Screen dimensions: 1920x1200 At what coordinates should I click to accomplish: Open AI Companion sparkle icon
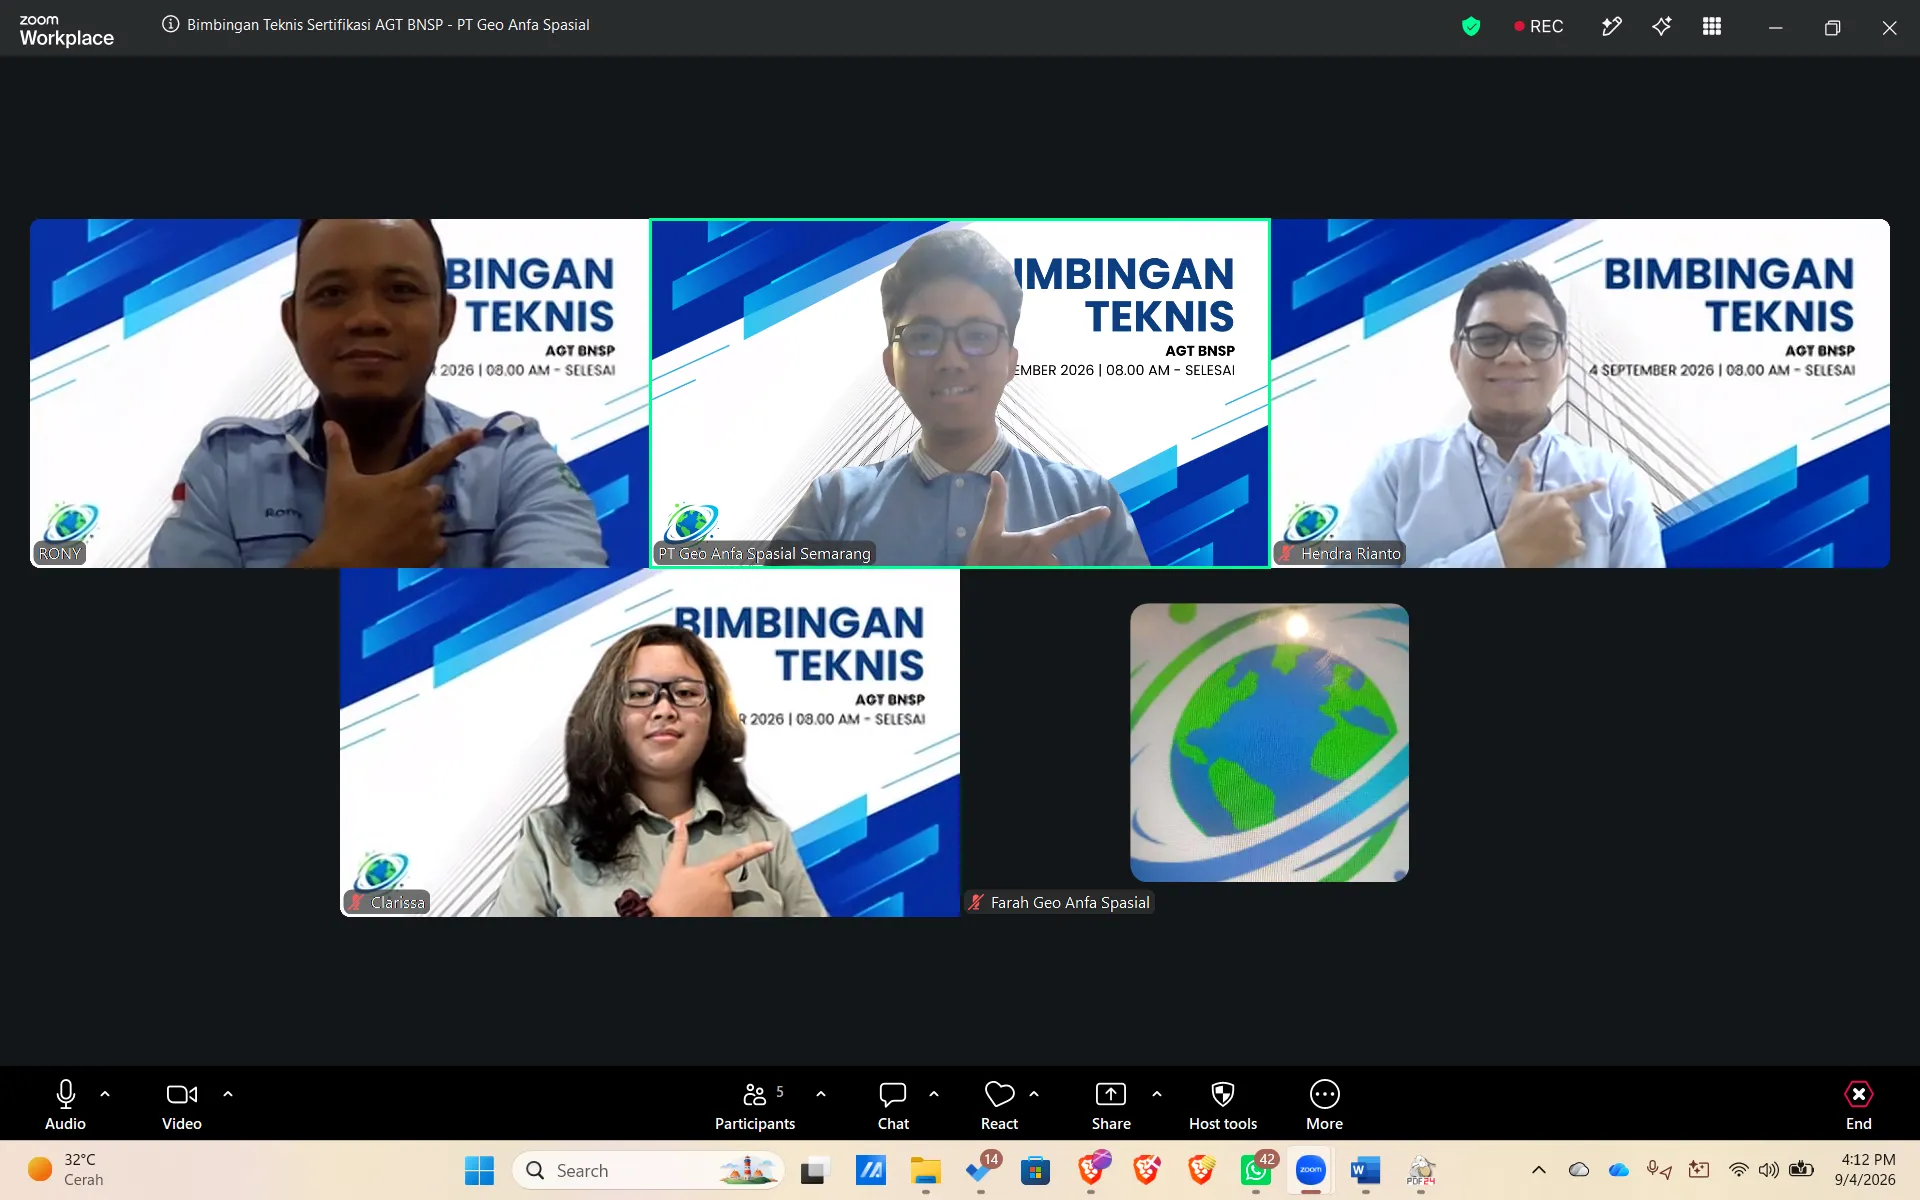click(x=1662, y=26)
